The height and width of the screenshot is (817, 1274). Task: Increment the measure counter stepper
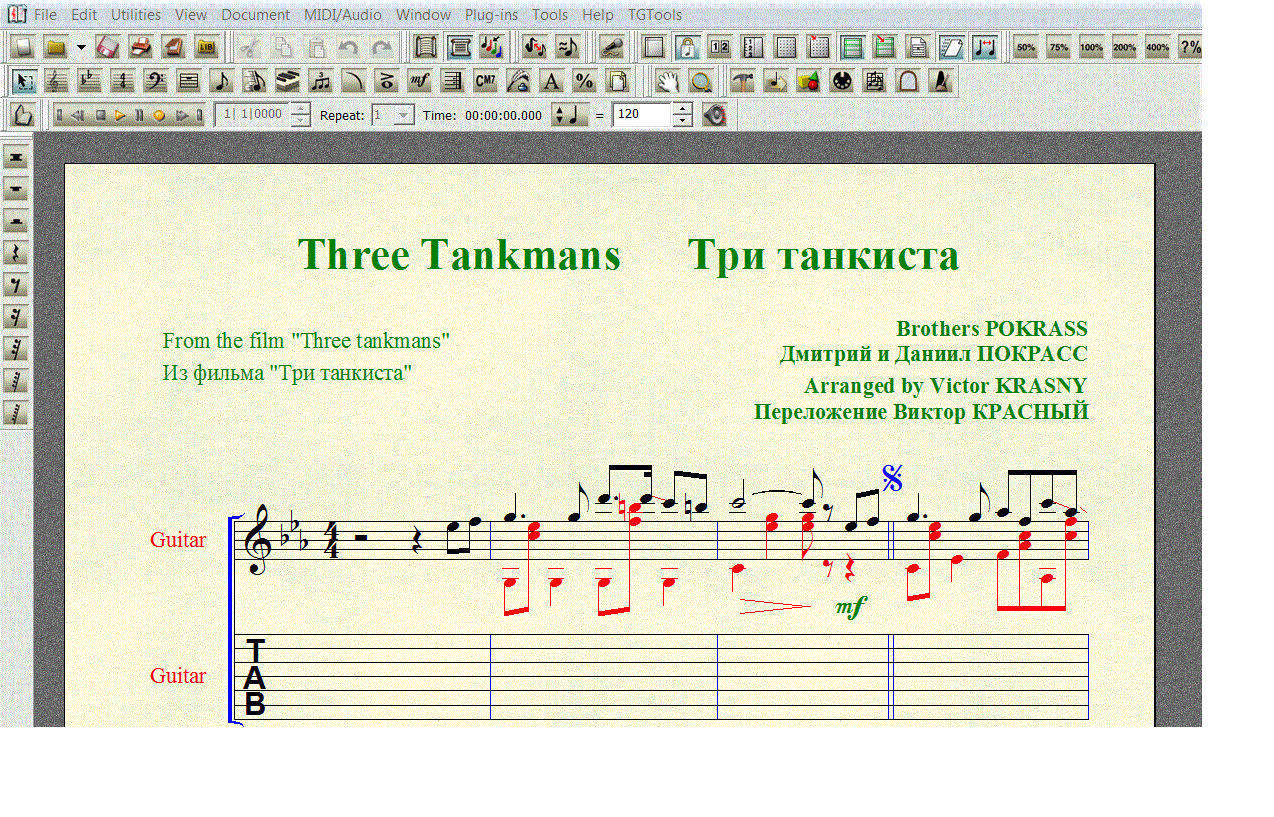point(300,109)
